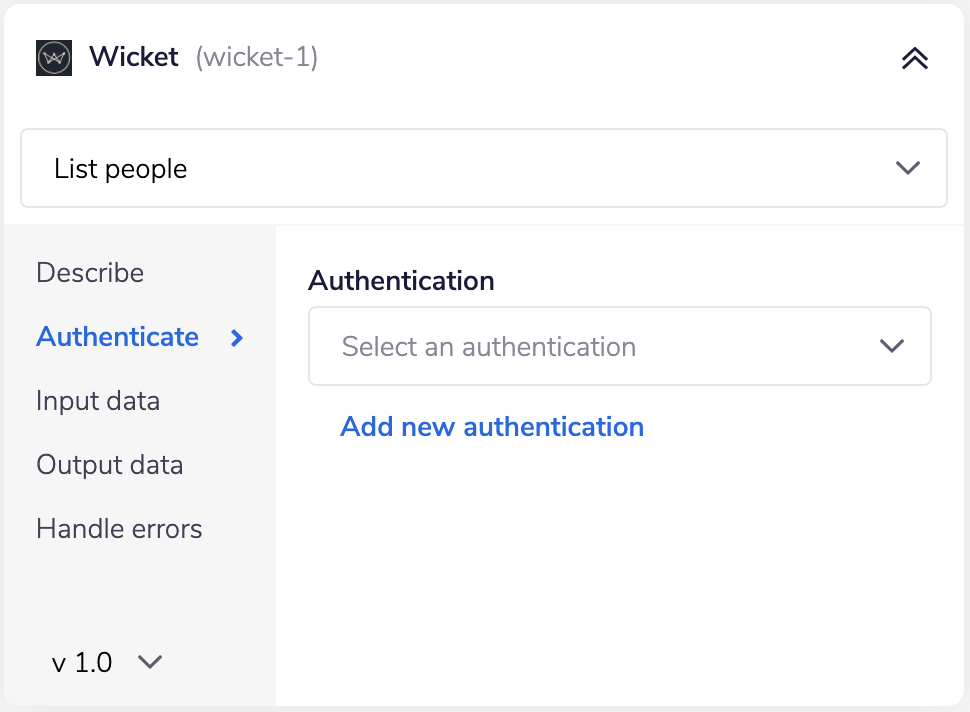Screen dimensions: 970x712
Task: Click the arrow icon next to Authenticate
Action: 237,338
